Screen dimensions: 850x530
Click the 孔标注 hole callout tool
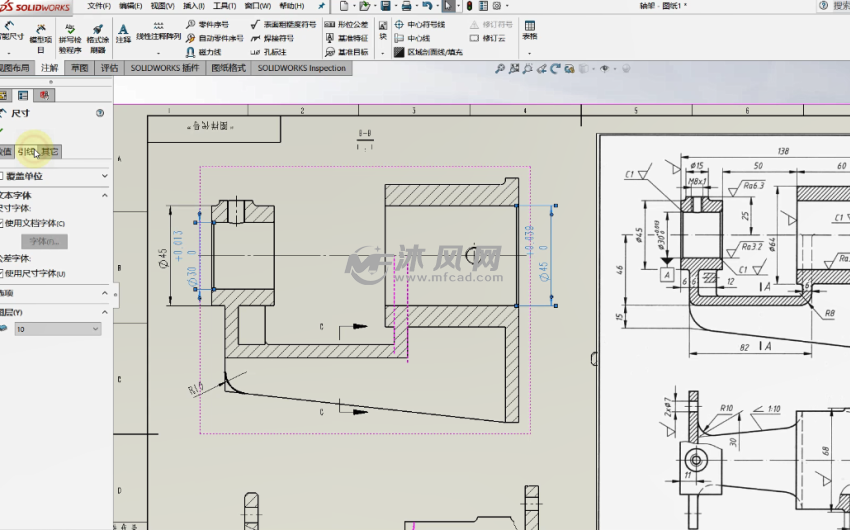click(x=268, y=52)
